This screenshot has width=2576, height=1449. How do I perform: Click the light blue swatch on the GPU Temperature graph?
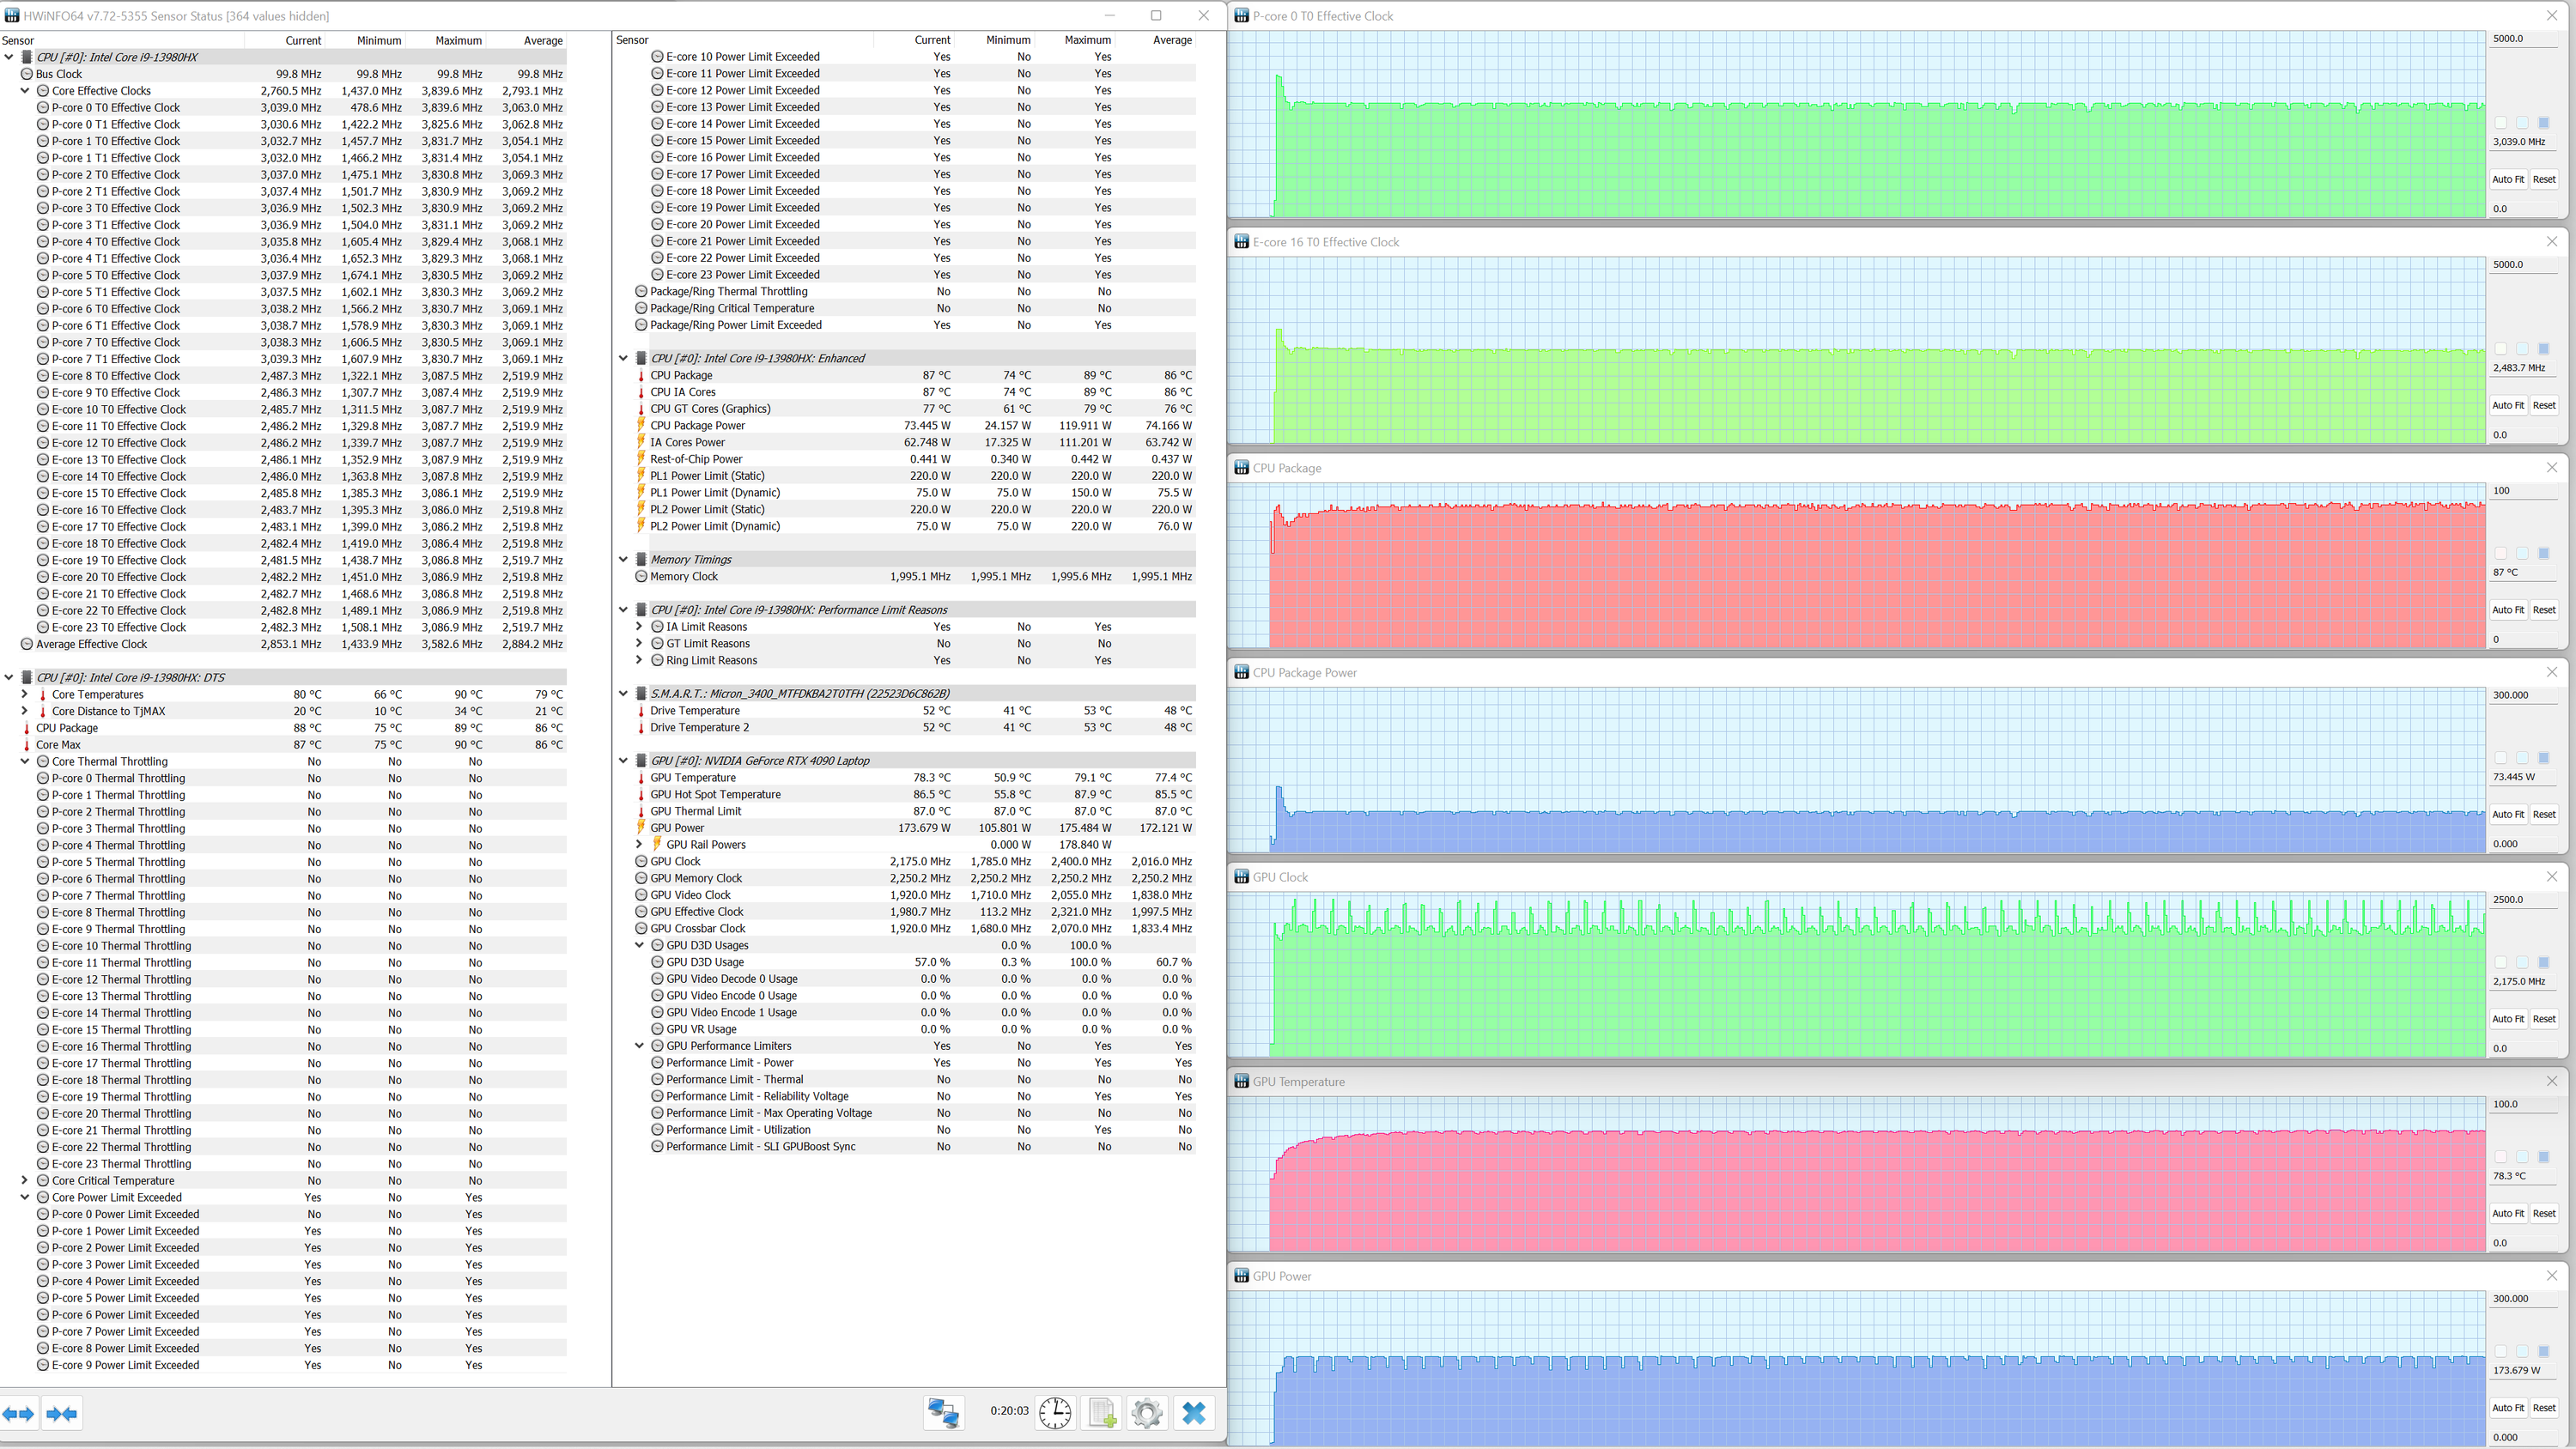(x=2521, y=1157)
